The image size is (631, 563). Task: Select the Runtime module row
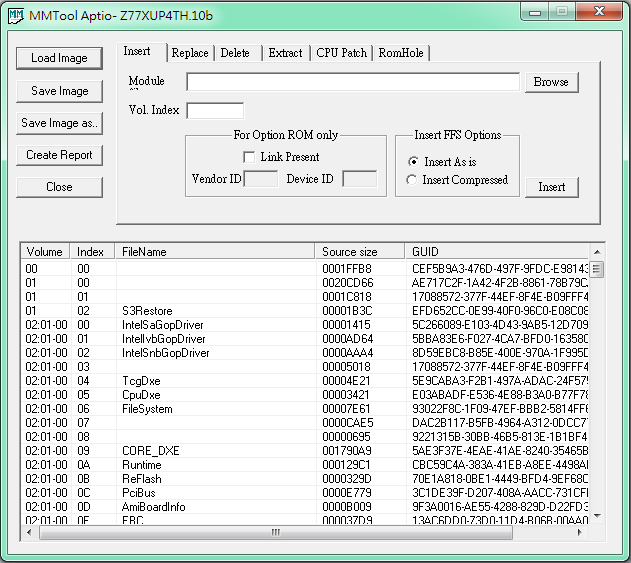(x=304, y=465)
